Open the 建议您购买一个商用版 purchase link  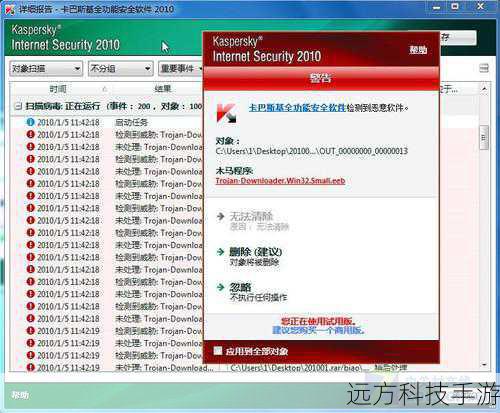click(318, 330)
